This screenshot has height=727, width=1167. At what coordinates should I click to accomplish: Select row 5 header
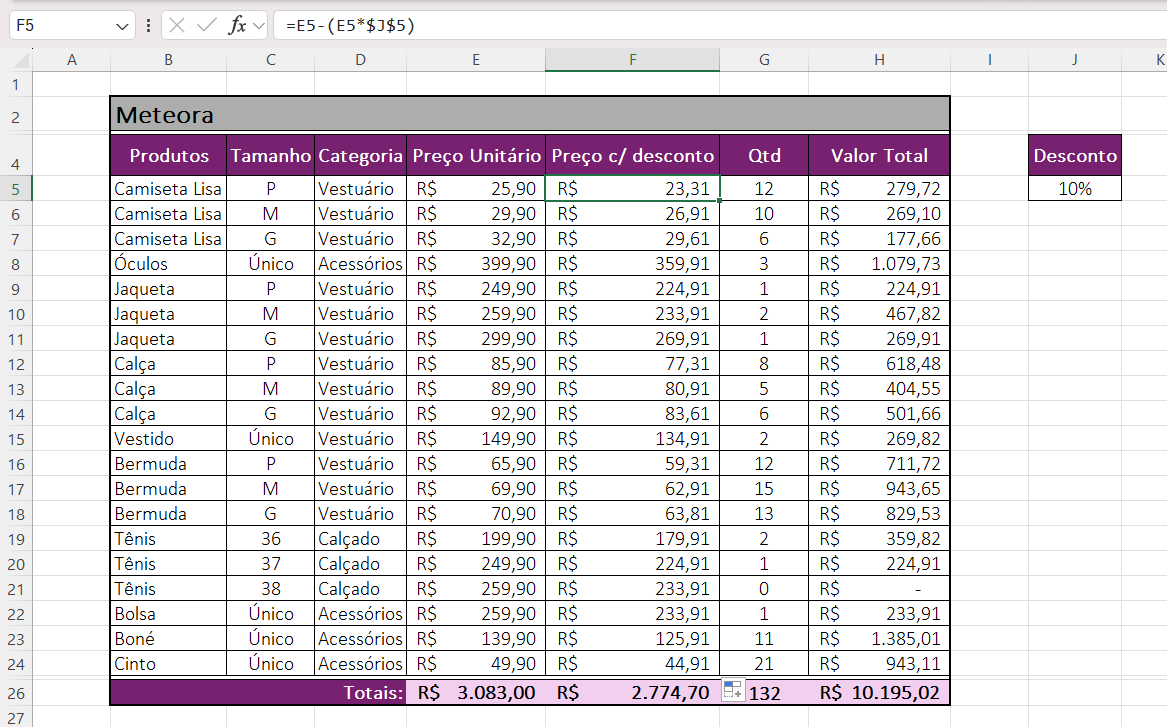tap(16, 189)
